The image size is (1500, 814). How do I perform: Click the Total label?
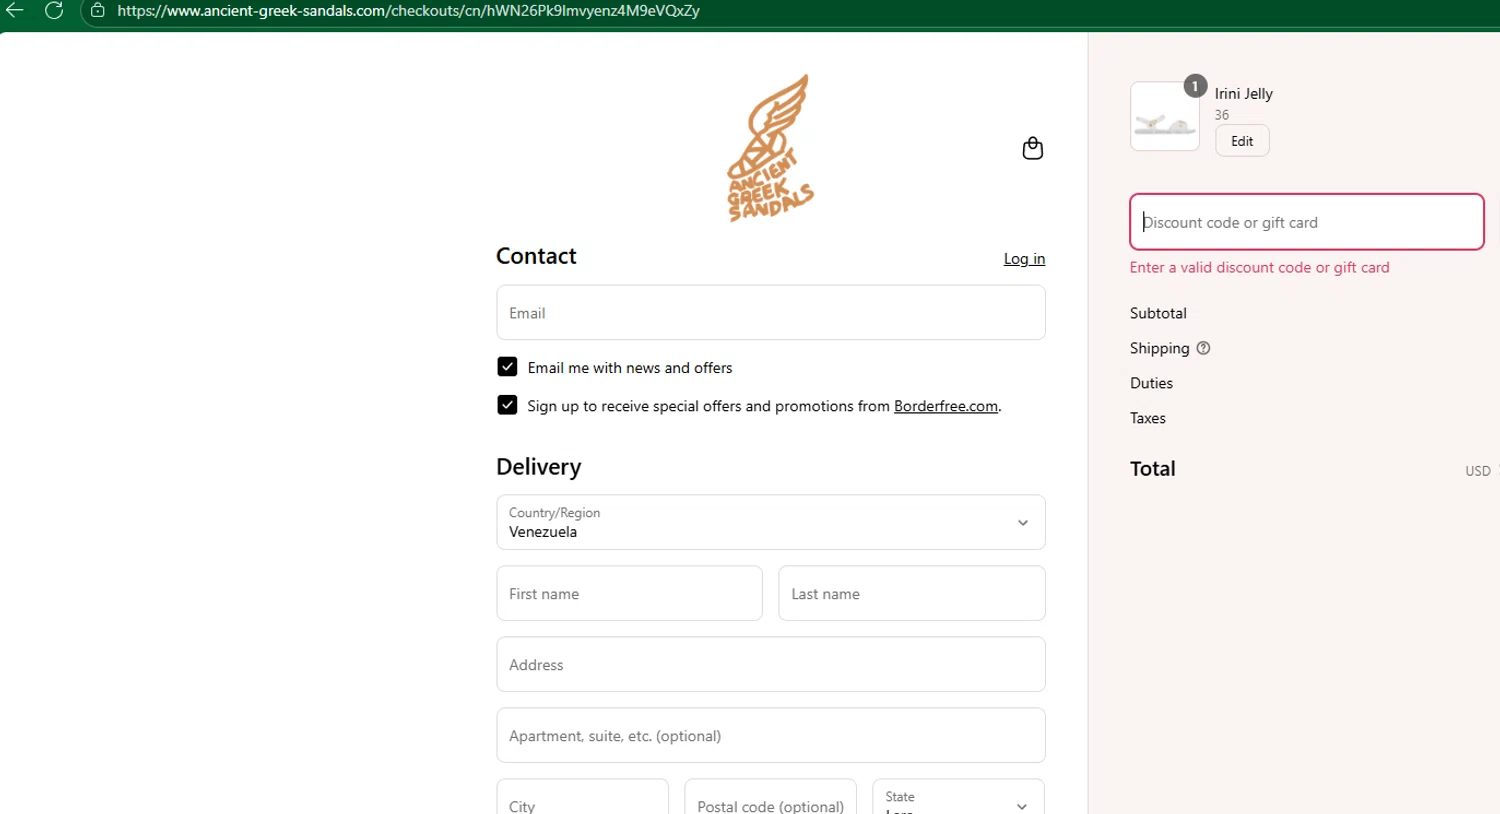(1153, 469)
